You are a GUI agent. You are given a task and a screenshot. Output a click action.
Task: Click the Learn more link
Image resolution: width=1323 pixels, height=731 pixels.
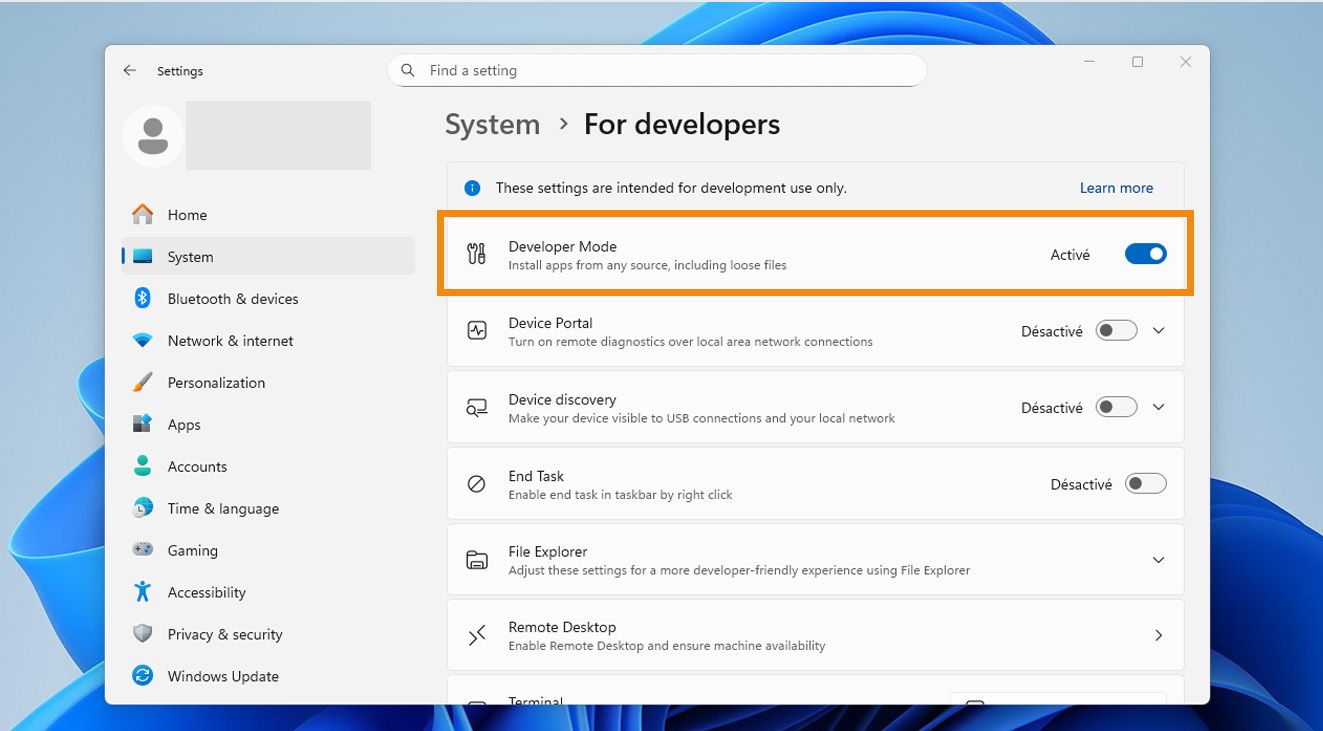click(1116, 188)
